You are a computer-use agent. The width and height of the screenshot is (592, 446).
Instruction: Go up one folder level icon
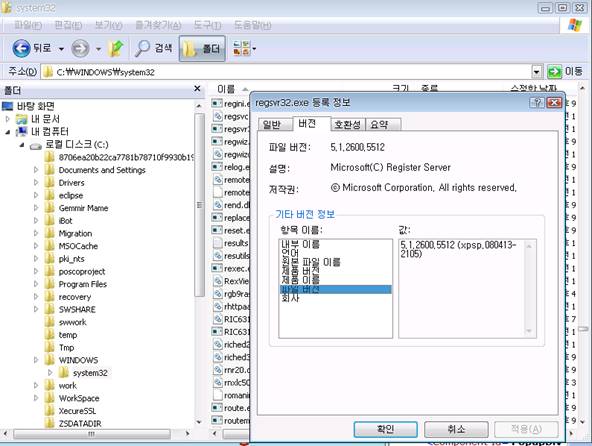click(116, 48)
